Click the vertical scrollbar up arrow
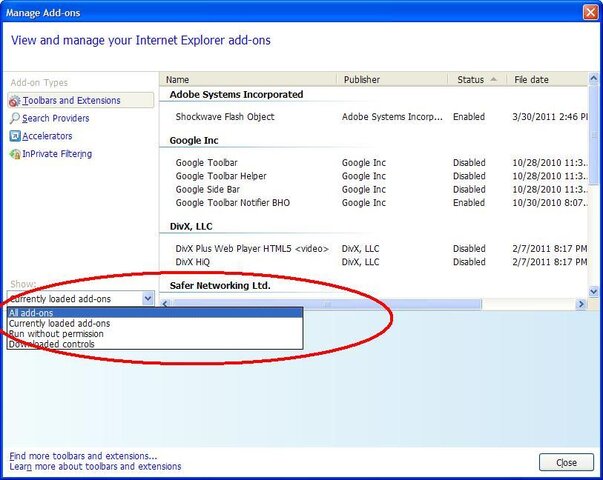This screenshot has height=480, width=603. pos(593,79)
